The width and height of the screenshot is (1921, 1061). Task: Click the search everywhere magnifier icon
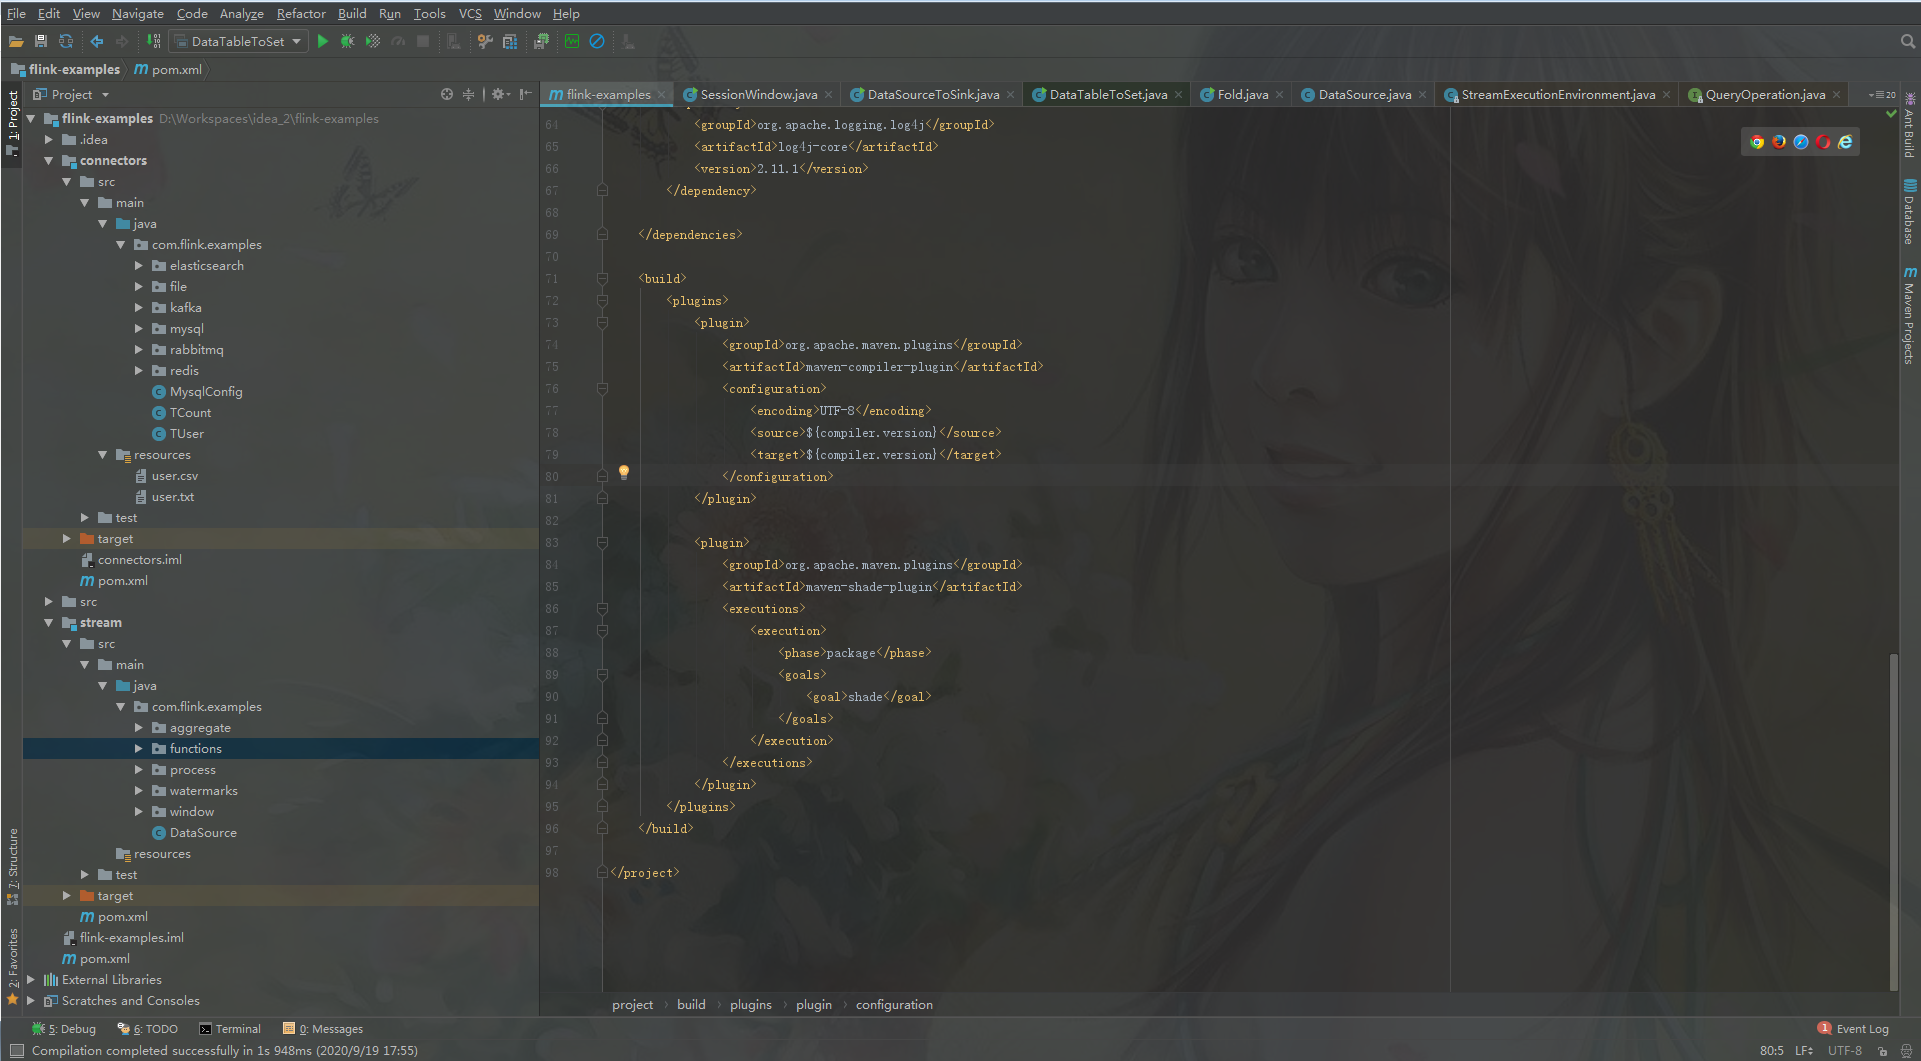[x=1907, y=41]
